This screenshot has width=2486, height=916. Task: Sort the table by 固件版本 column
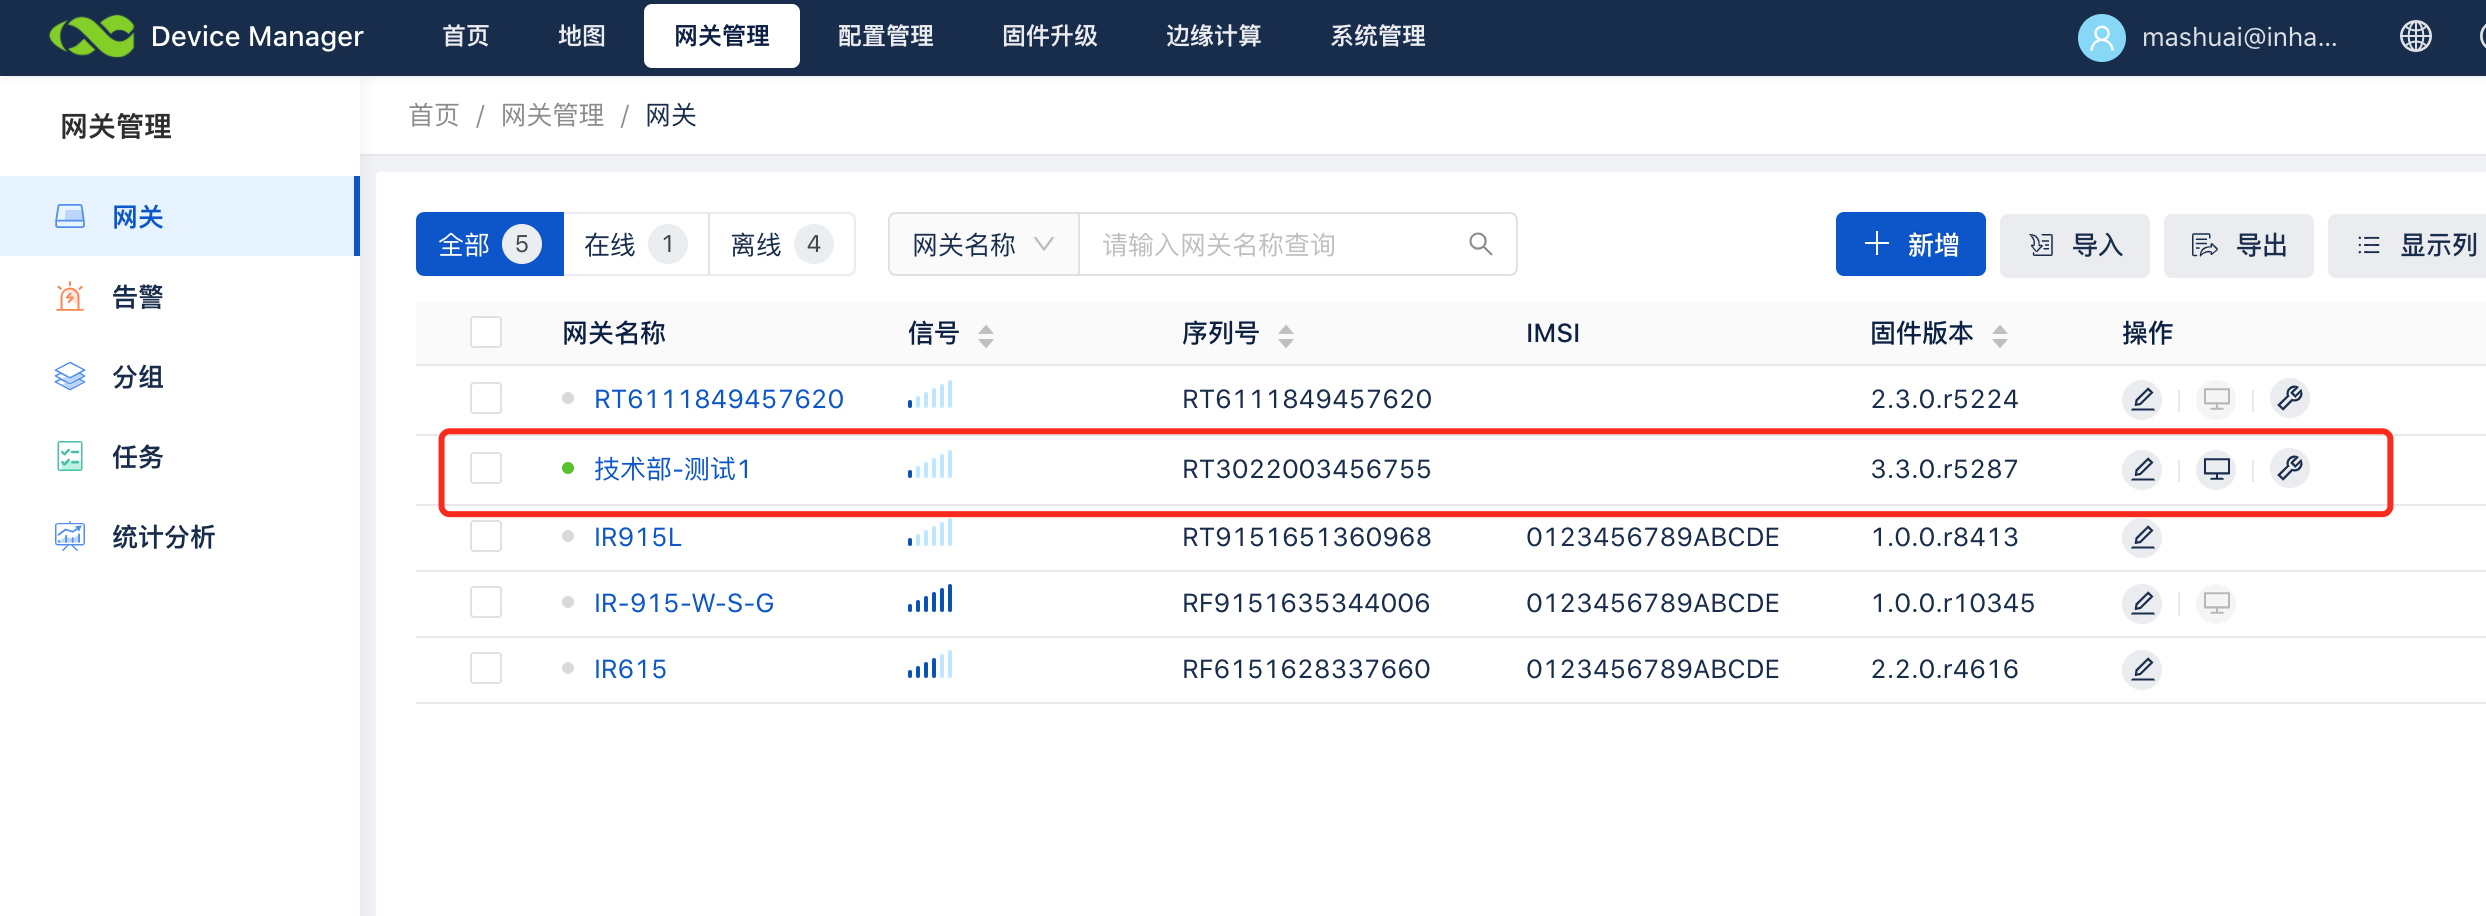[1999, 335]
